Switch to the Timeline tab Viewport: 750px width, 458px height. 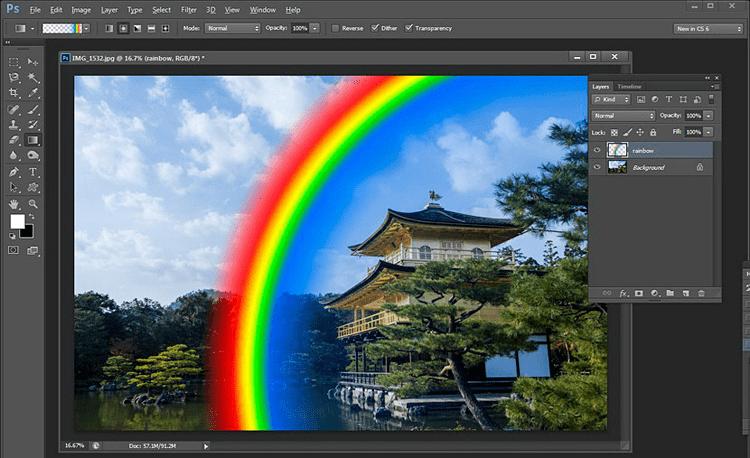629,87
